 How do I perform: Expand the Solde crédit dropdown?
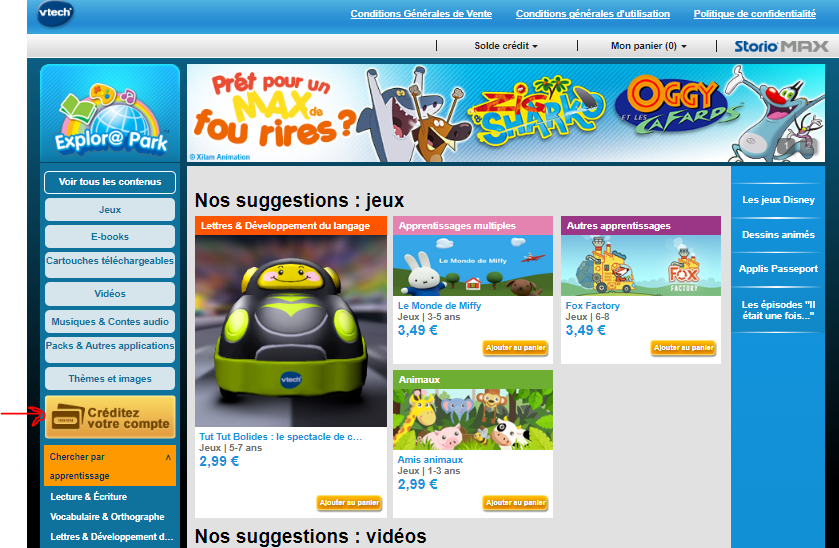pyautogui.click(x=506, y=46)
